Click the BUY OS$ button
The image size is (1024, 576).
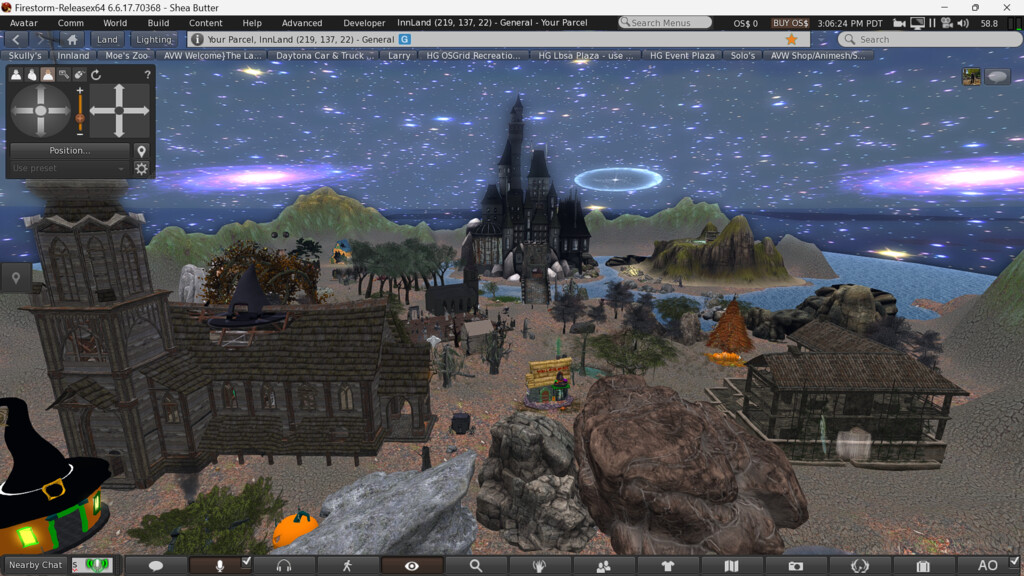click(791, 23)
